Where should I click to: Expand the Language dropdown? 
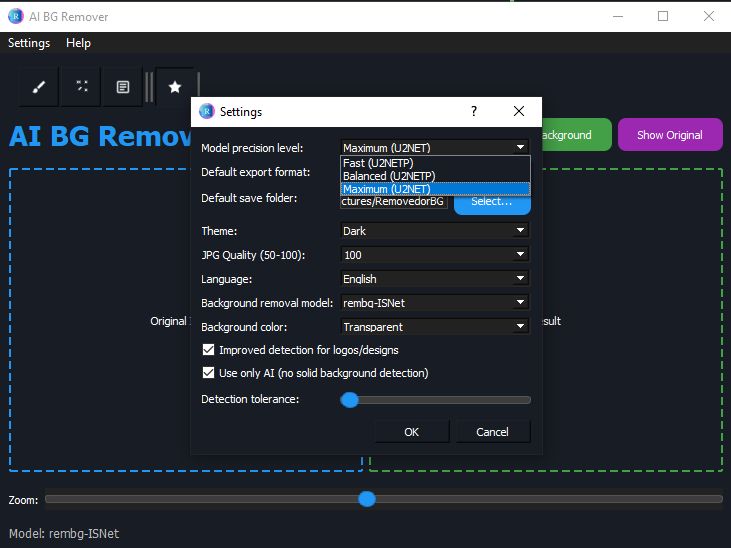(434, 279)
